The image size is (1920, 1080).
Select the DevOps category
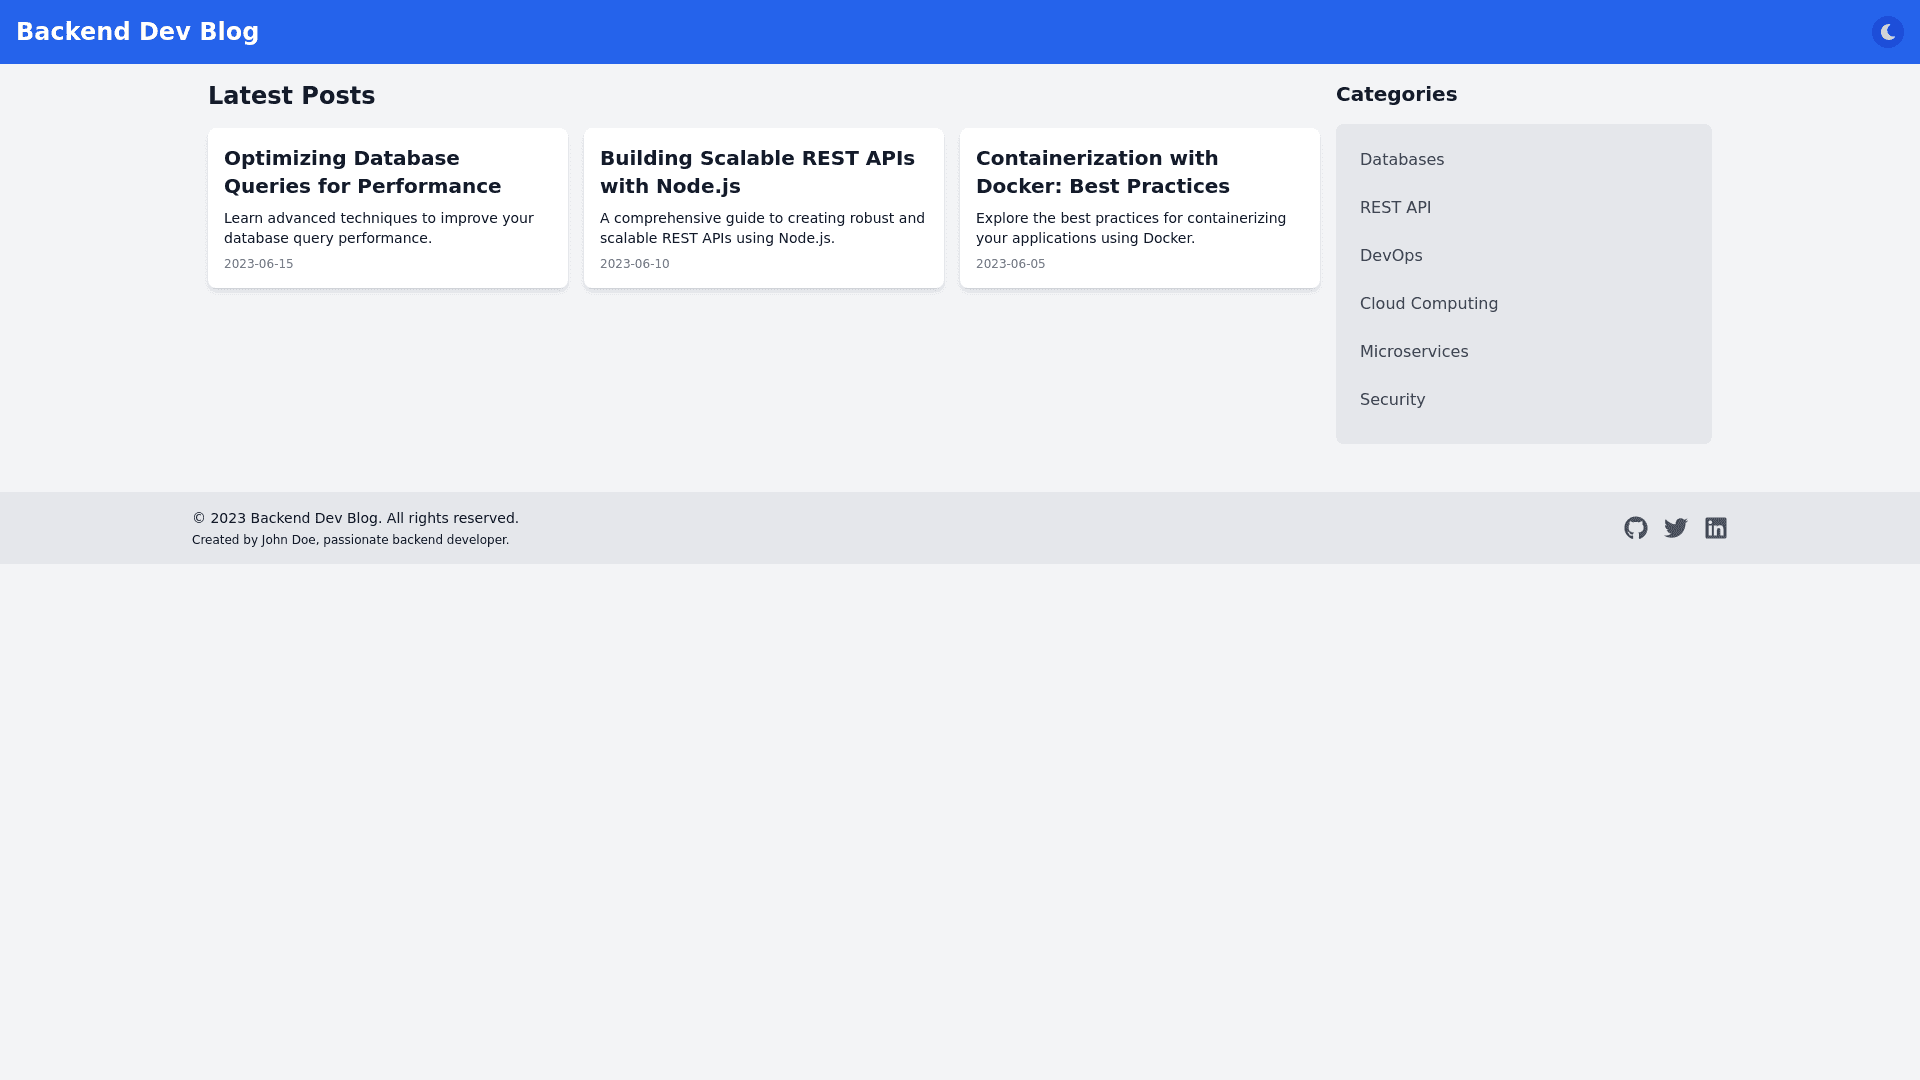1390,256
